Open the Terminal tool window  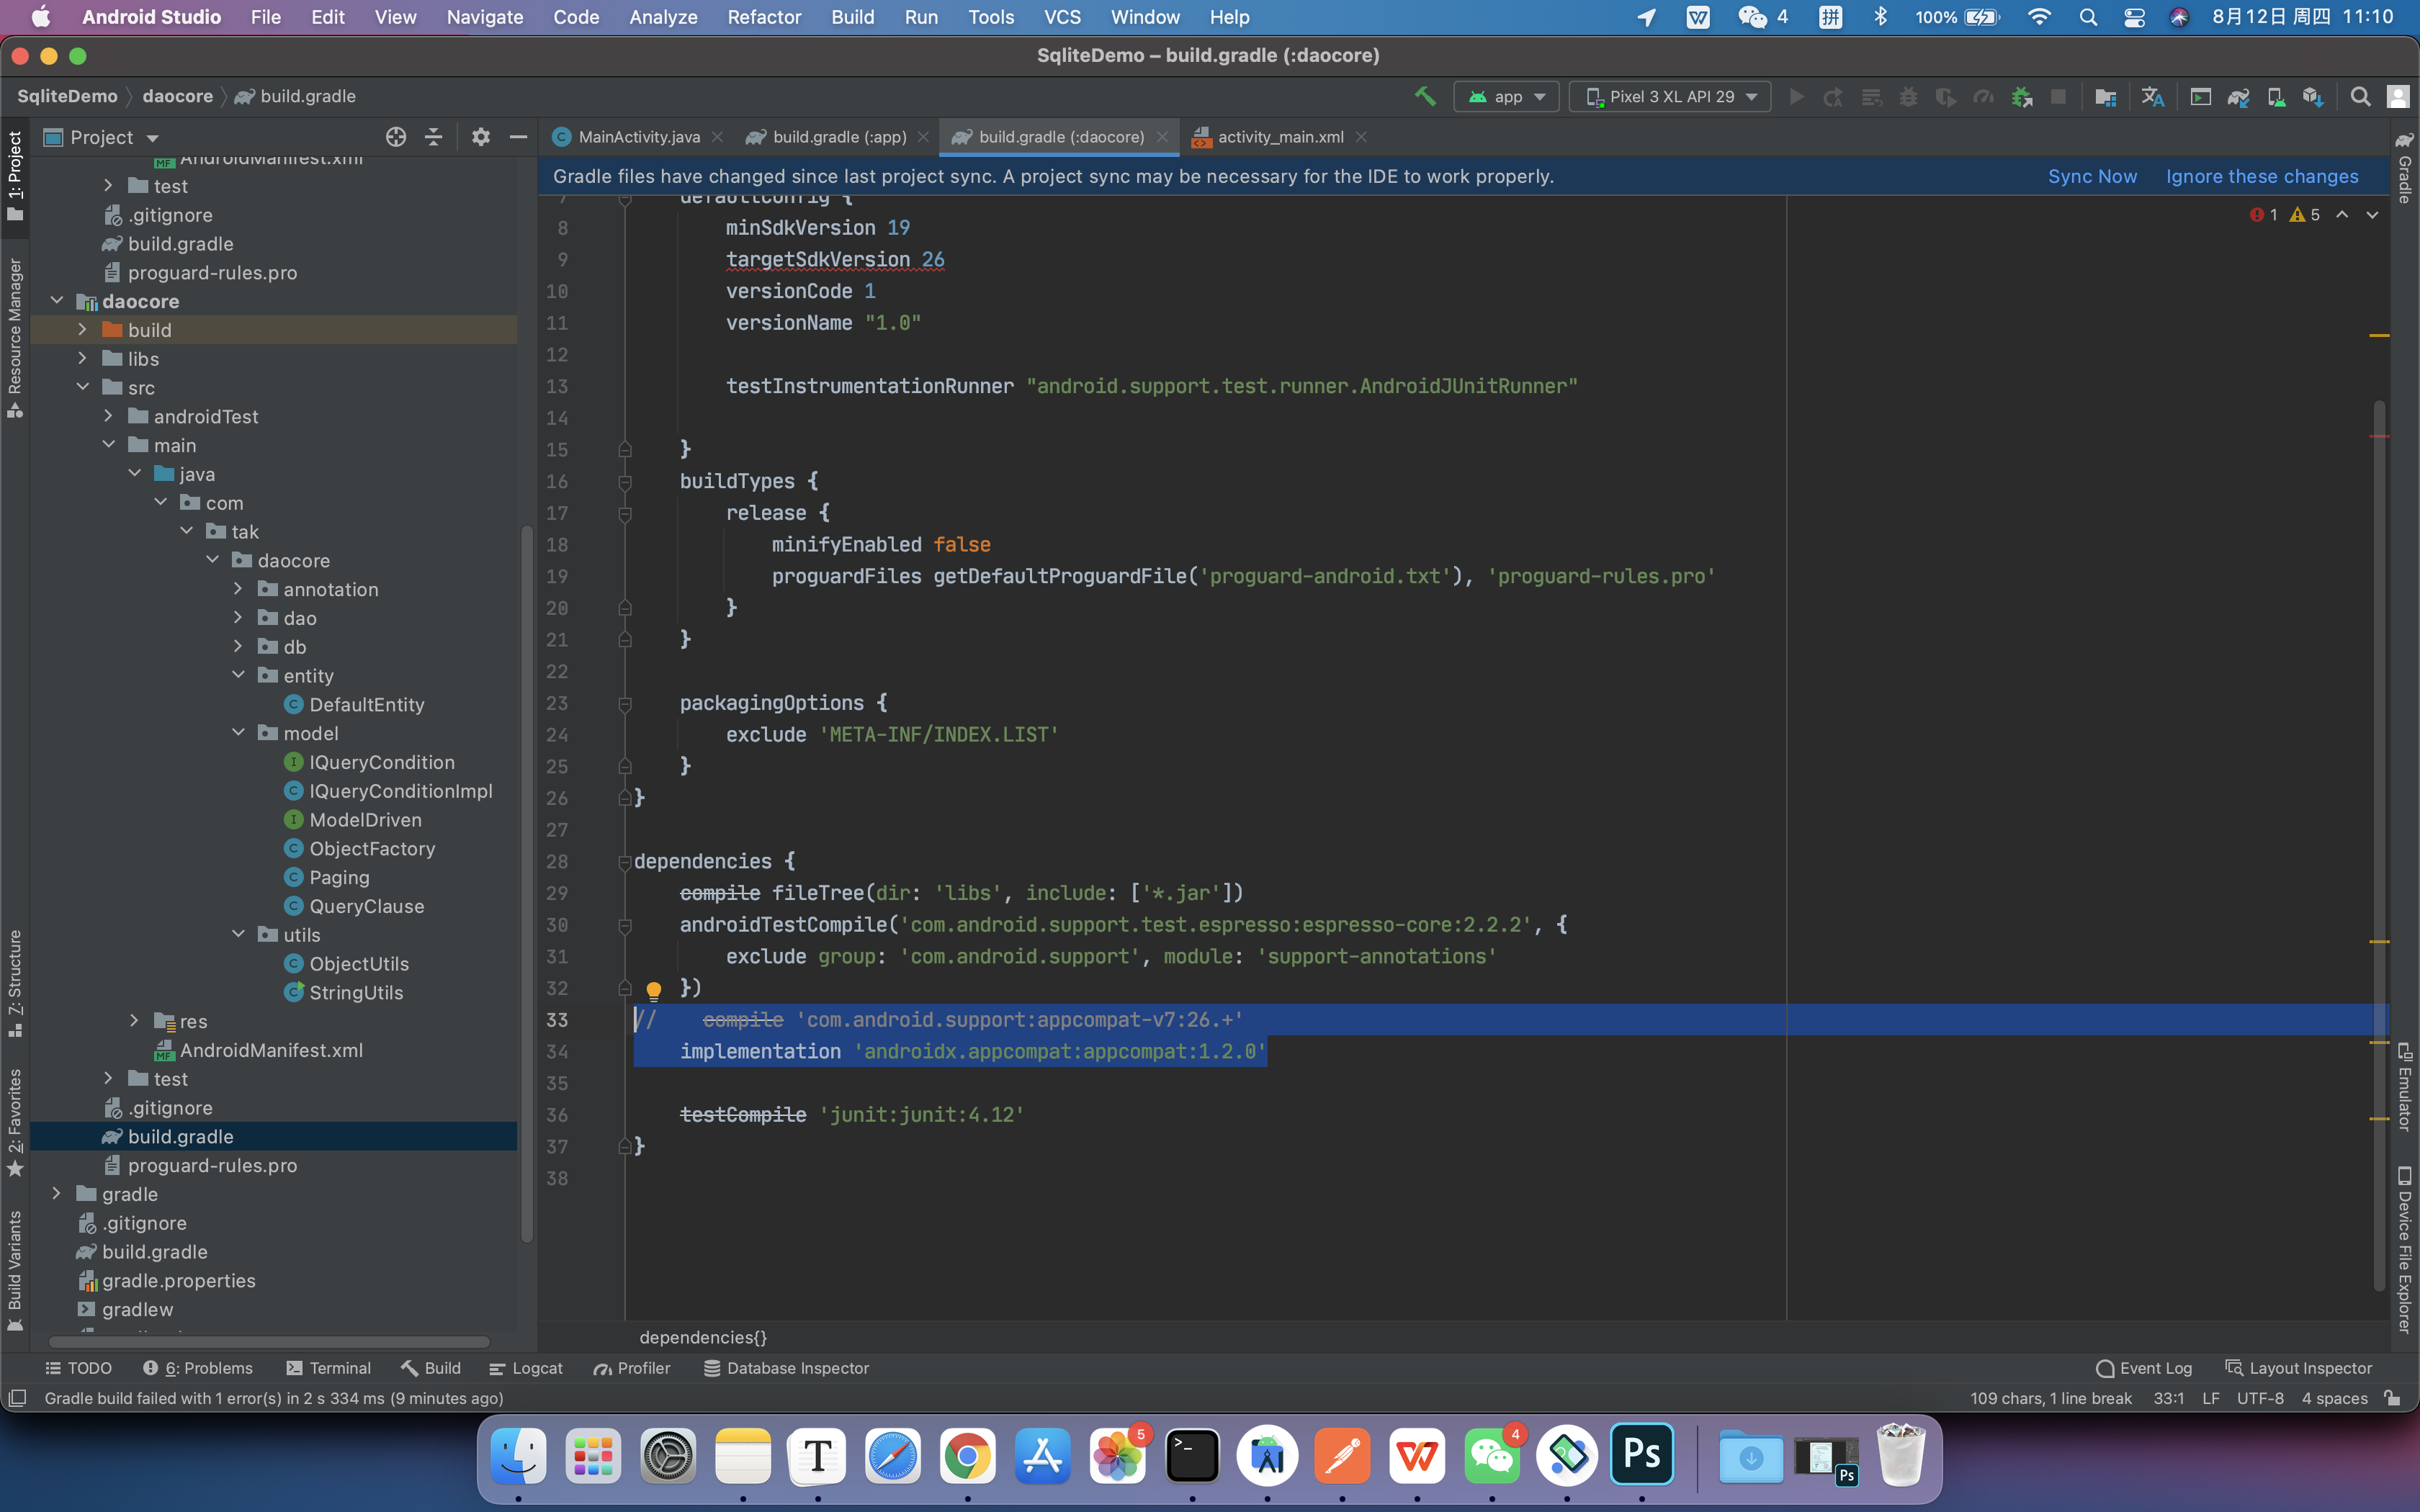pyautogui.click(x=328, y=1368)
